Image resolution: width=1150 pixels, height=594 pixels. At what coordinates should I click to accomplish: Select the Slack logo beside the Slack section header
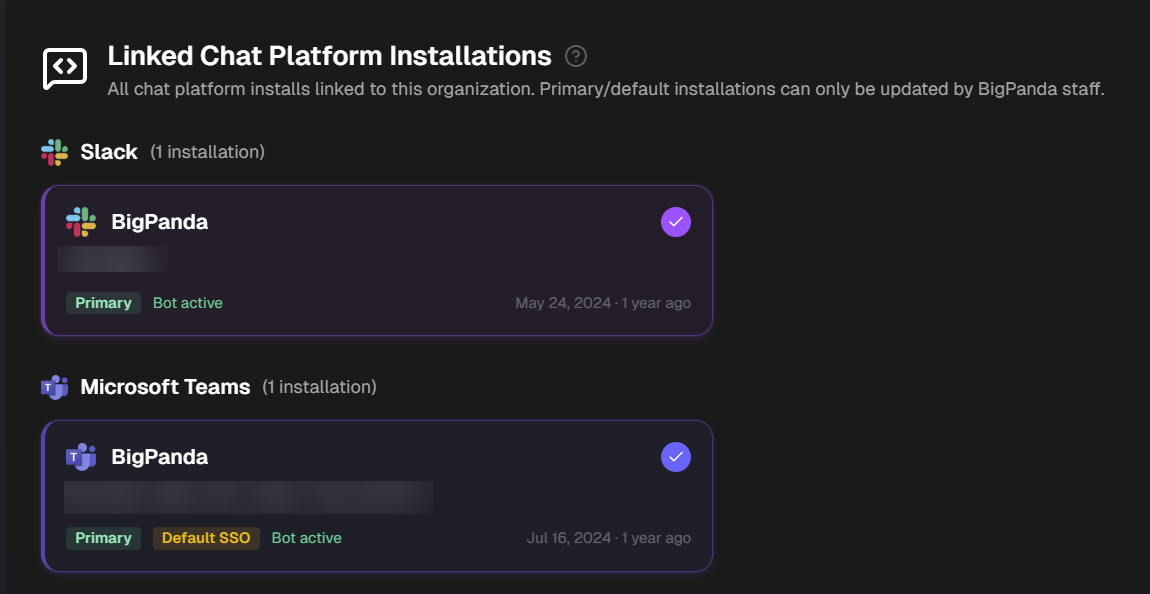[x=52, y=152]
